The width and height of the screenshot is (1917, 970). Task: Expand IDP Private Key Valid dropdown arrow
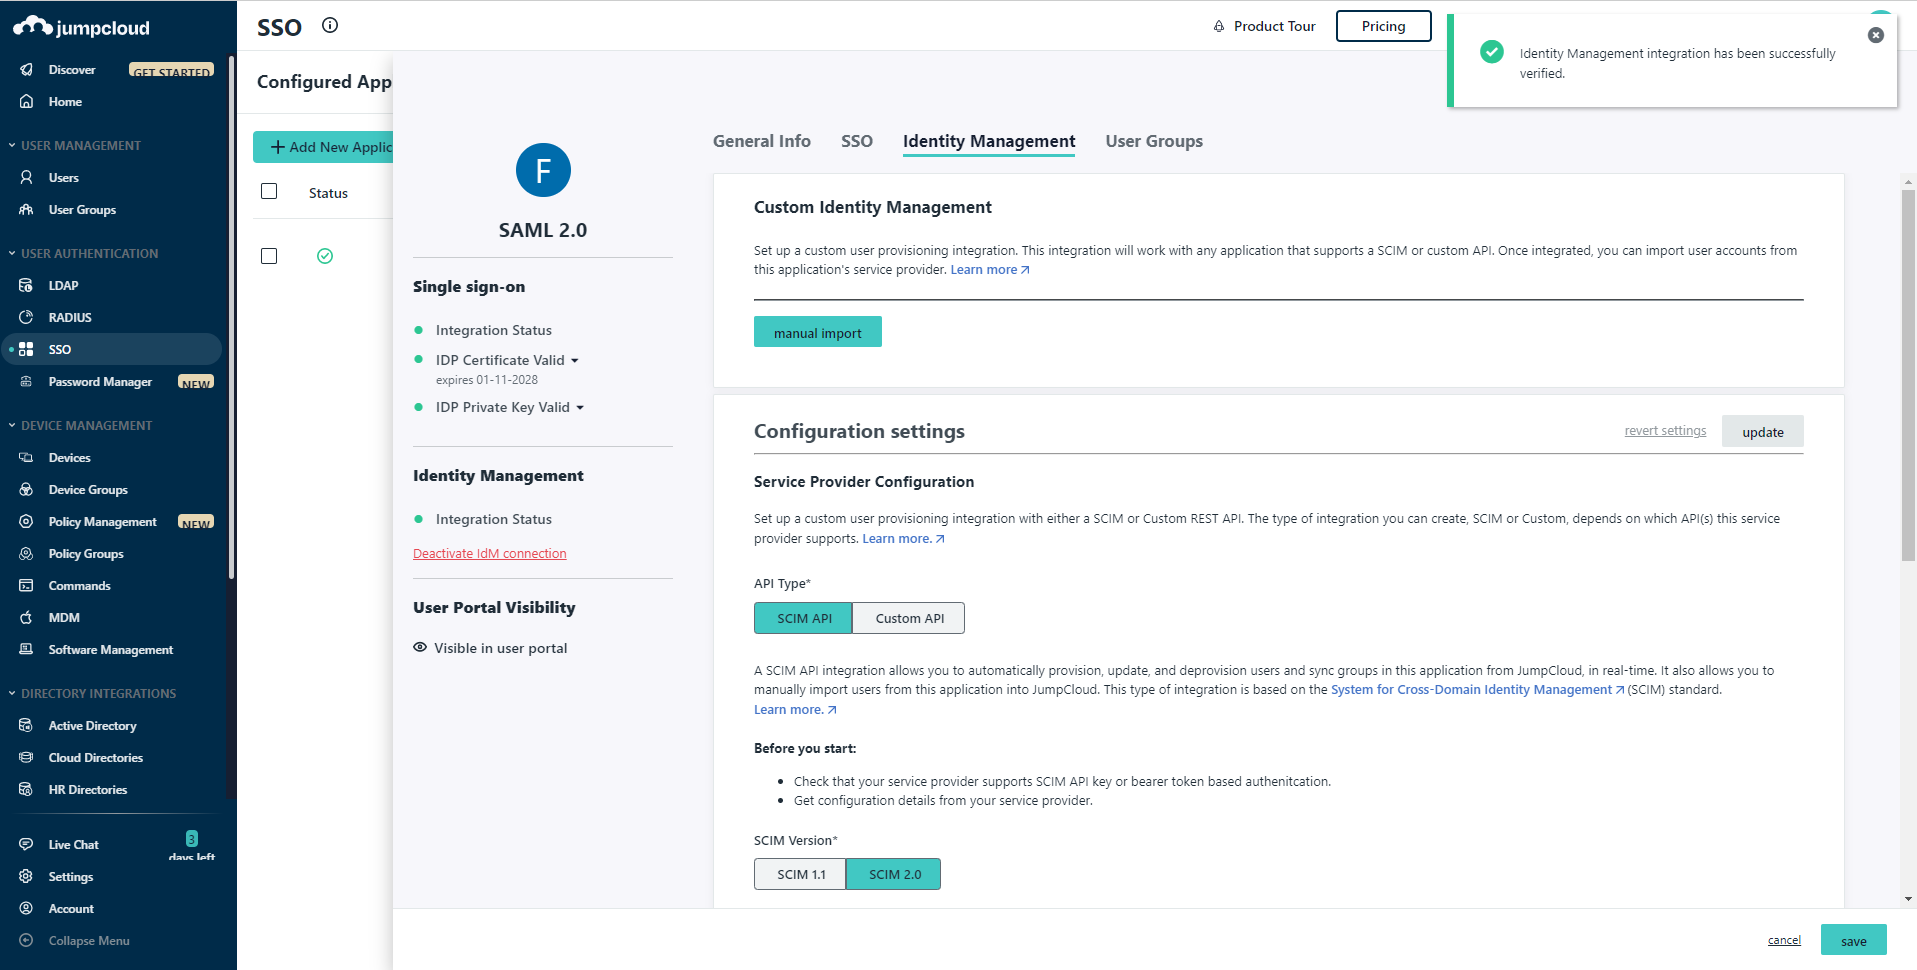click(x=580, y=408)
